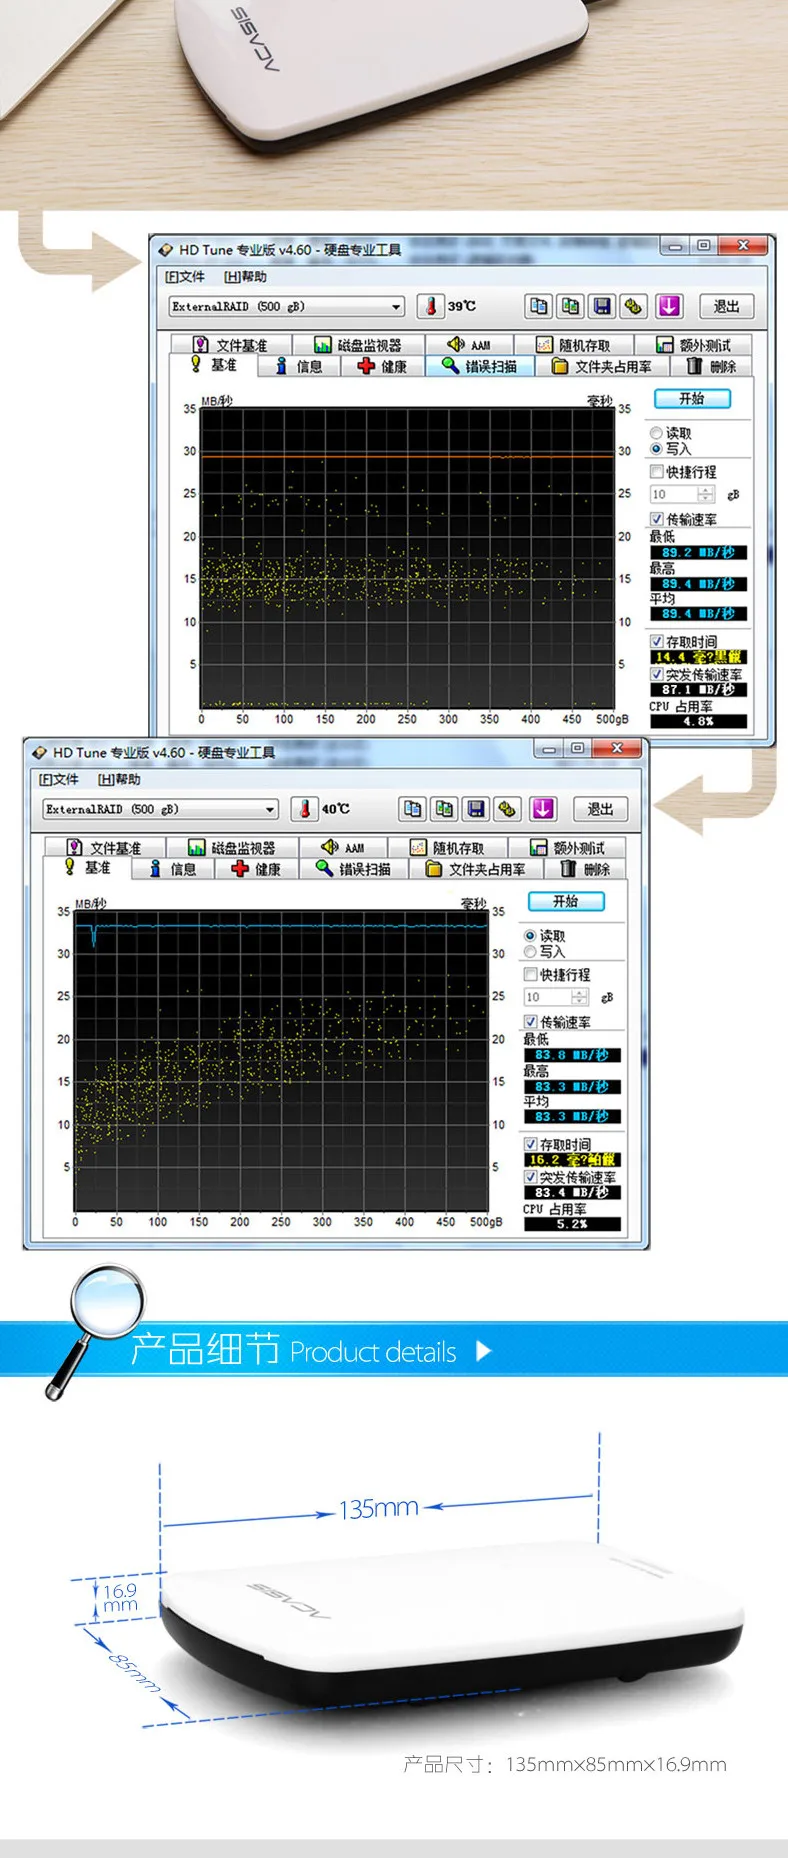Select 写入 radio in the 40℃ window
This screenshot has width=788, height=1858.
pos(530,952)
